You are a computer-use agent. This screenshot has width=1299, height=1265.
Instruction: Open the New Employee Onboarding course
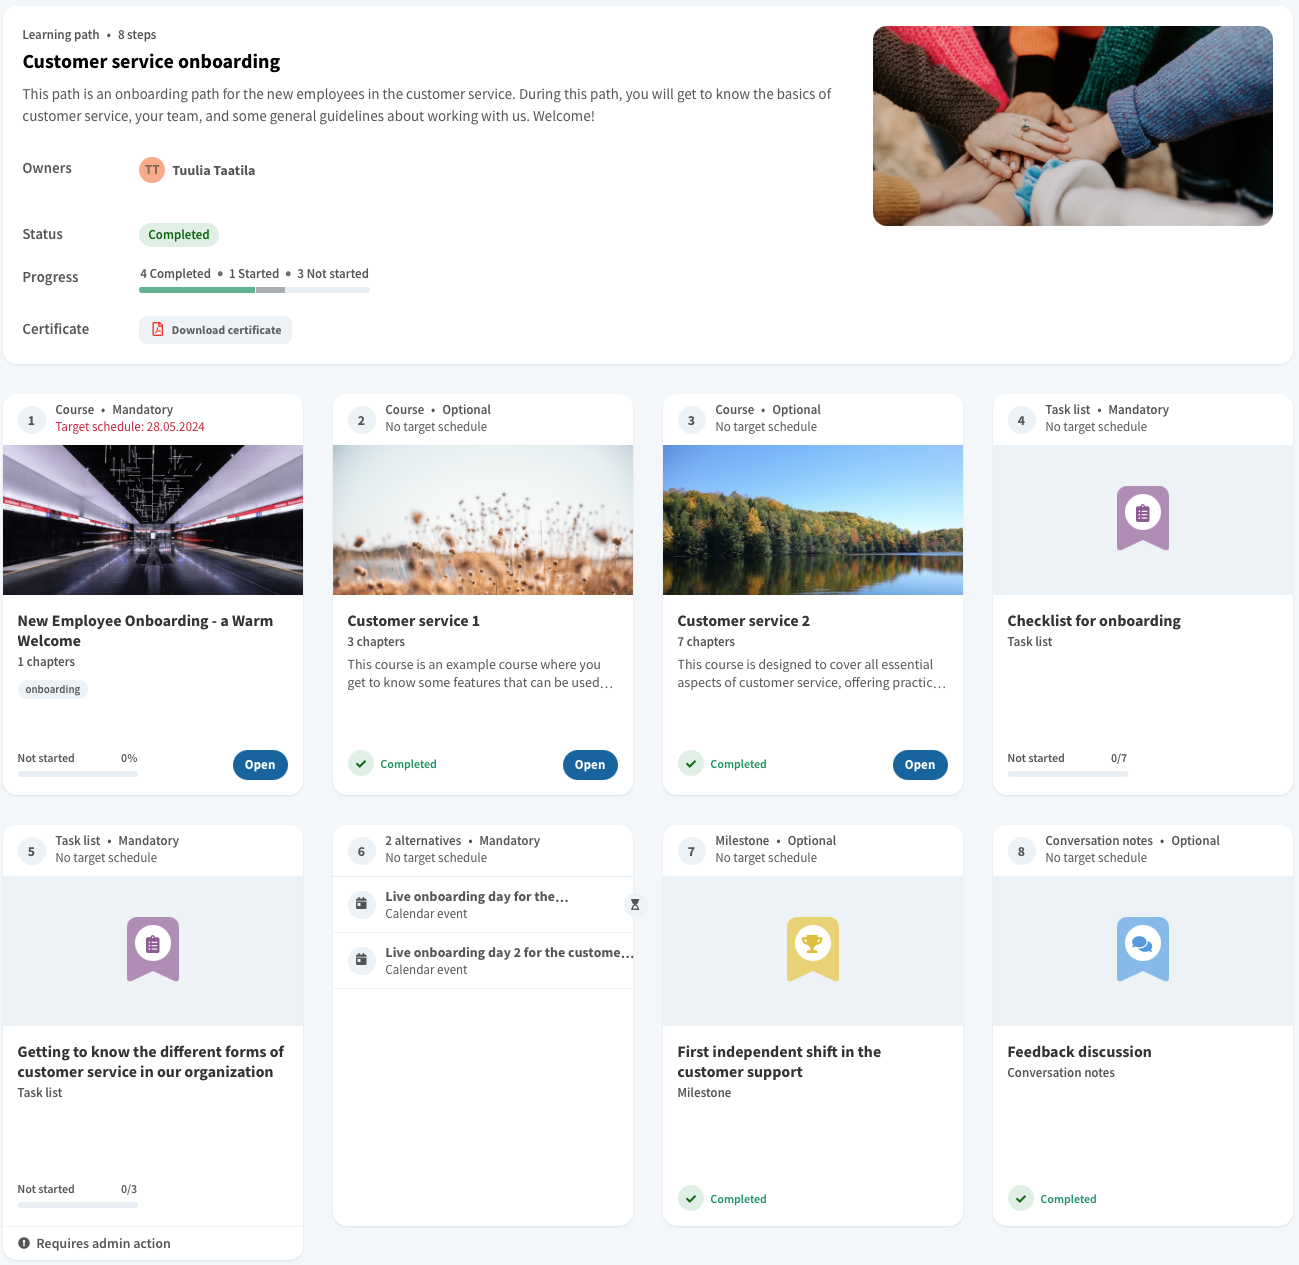260,765
